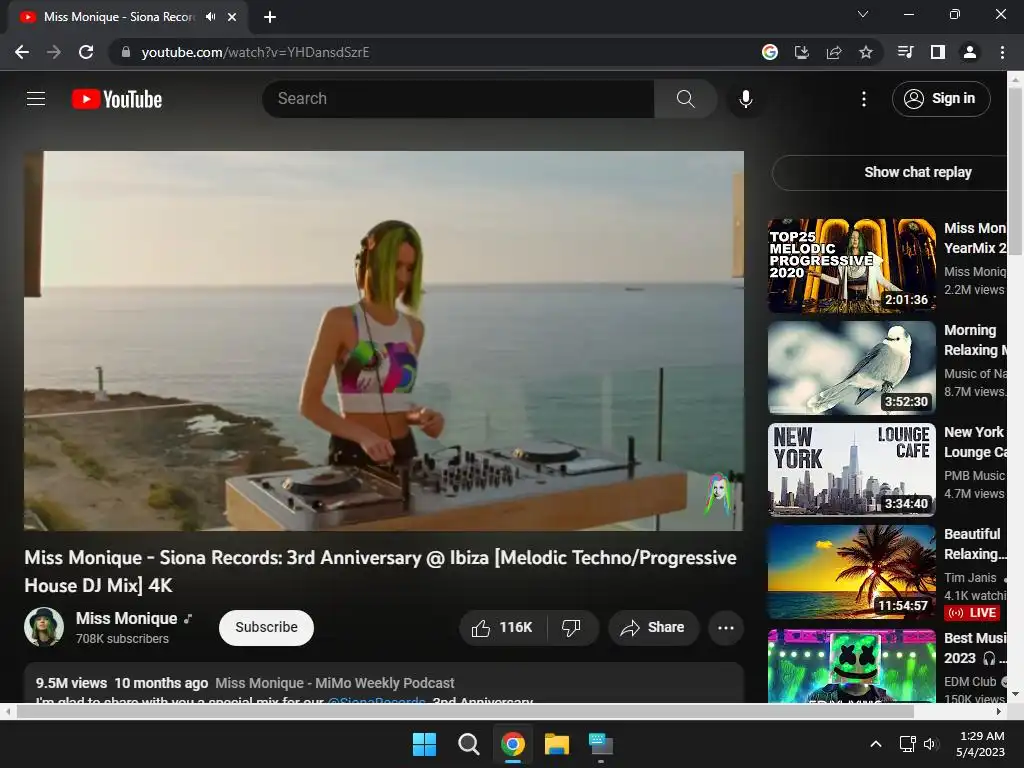
Task: Go back with the browser back arrow
Action: click(22, 52)
